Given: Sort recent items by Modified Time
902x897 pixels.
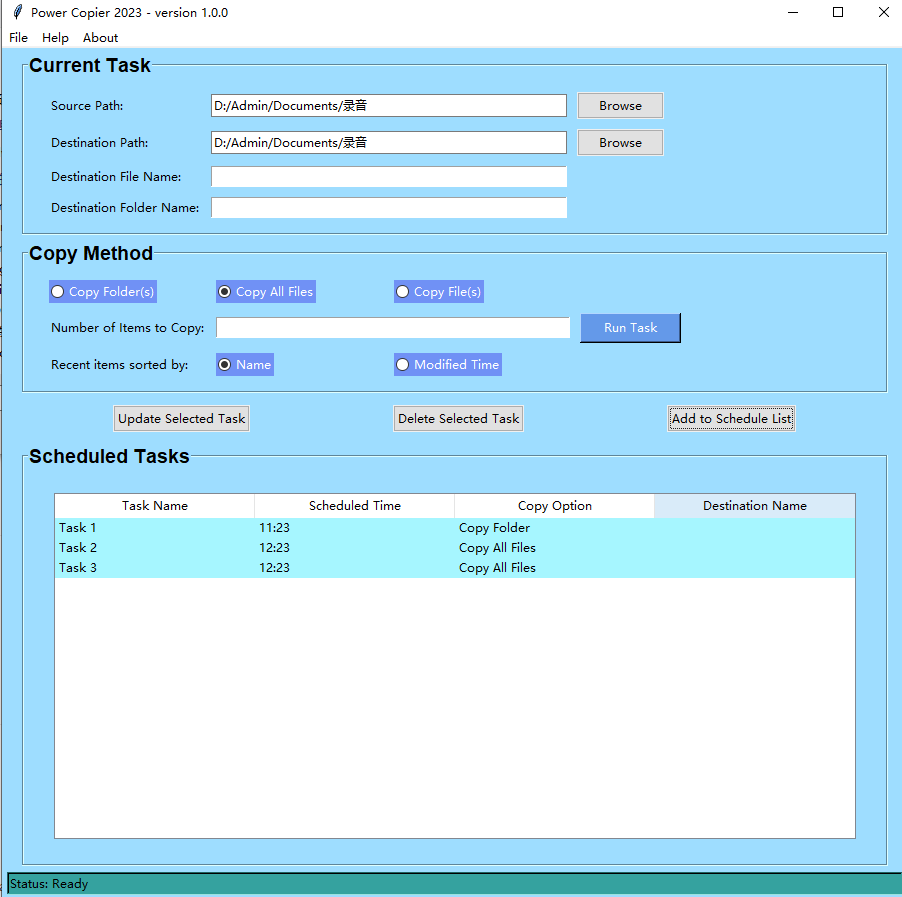Looking at the screenshot, I should tap(448, 365).
